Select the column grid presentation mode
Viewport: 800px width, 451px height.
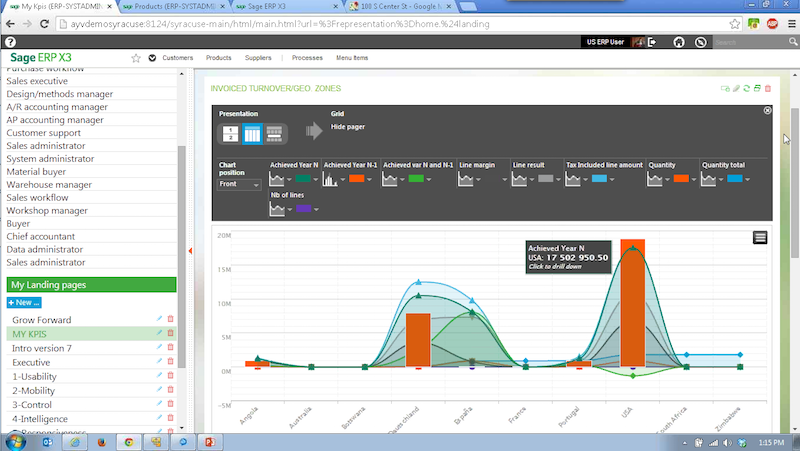click(x=252, y=133)
